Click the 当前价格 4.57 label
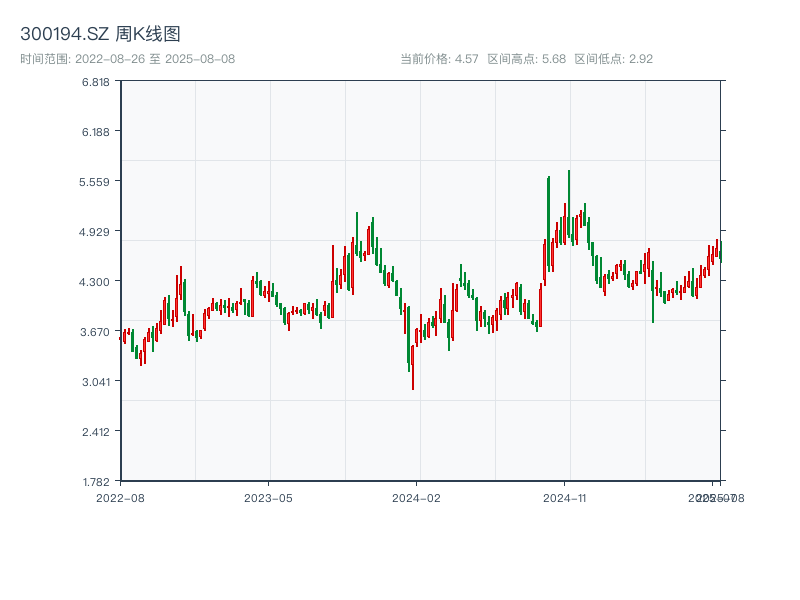 pyautogui.click(x=439, y=59)
